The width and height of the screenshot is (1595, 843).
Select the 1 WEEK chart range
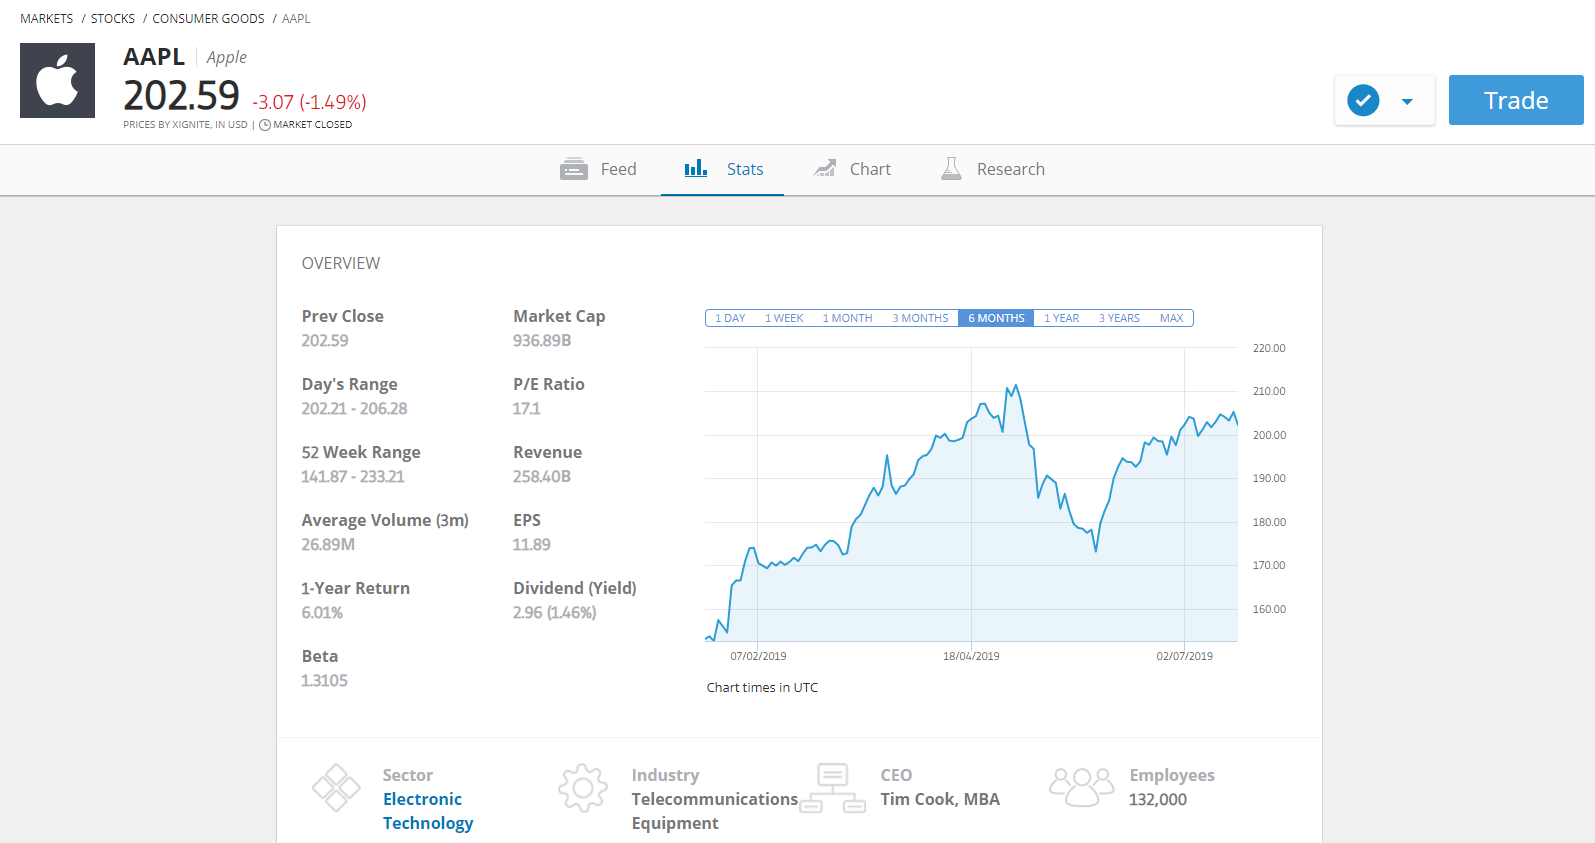click(x=784, y=318)
